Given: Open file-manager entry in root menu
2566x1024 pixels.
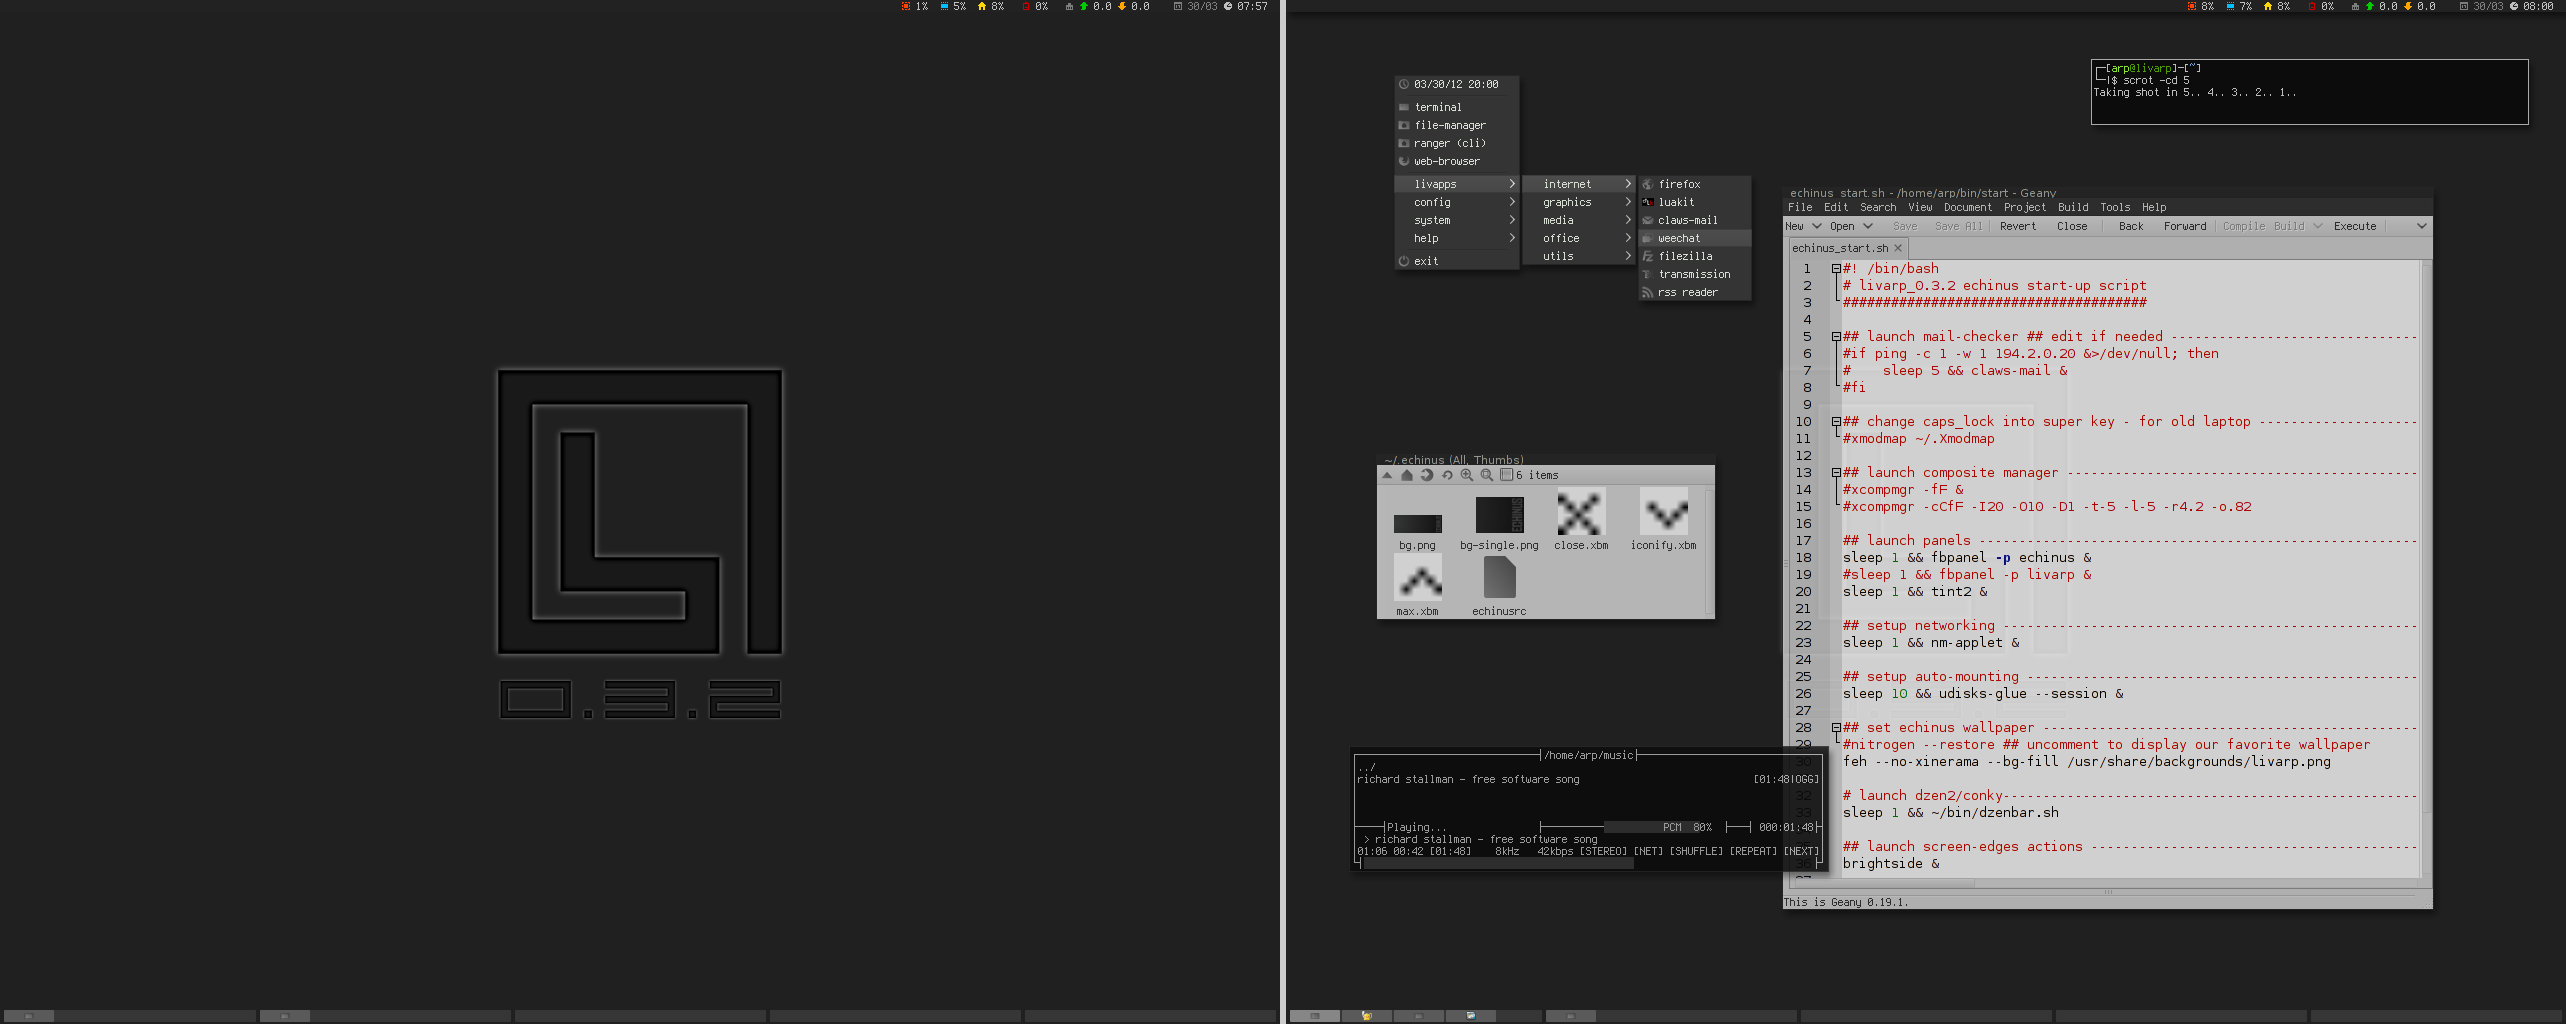Looking at the screenshot, I should coord(1456,125).
